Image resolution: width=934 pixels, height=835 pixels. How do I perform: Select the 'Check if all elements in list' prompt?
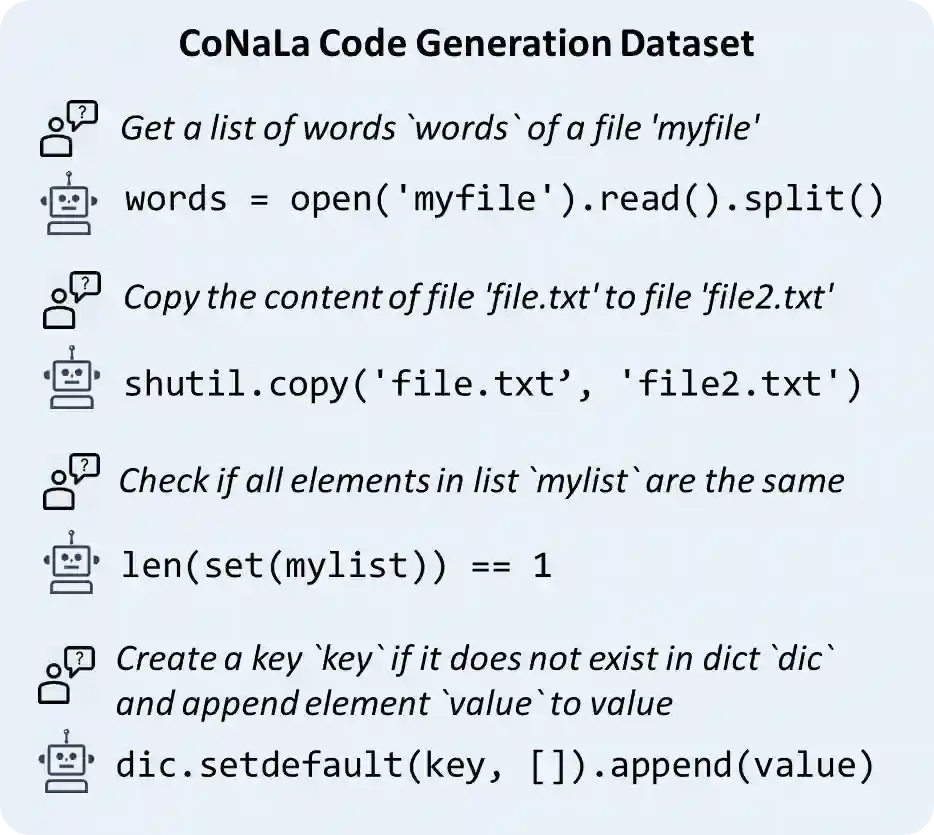(x=481, y=481)
